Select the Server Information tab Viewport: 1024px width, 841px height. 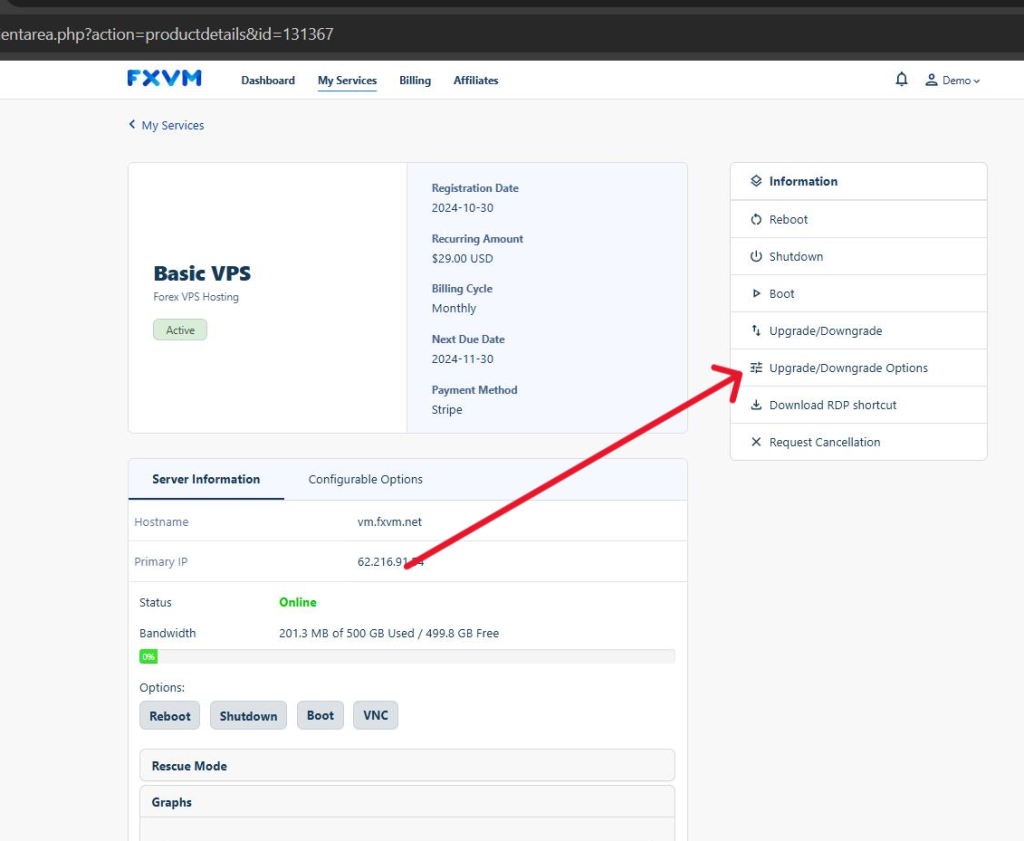pos(206,480)
